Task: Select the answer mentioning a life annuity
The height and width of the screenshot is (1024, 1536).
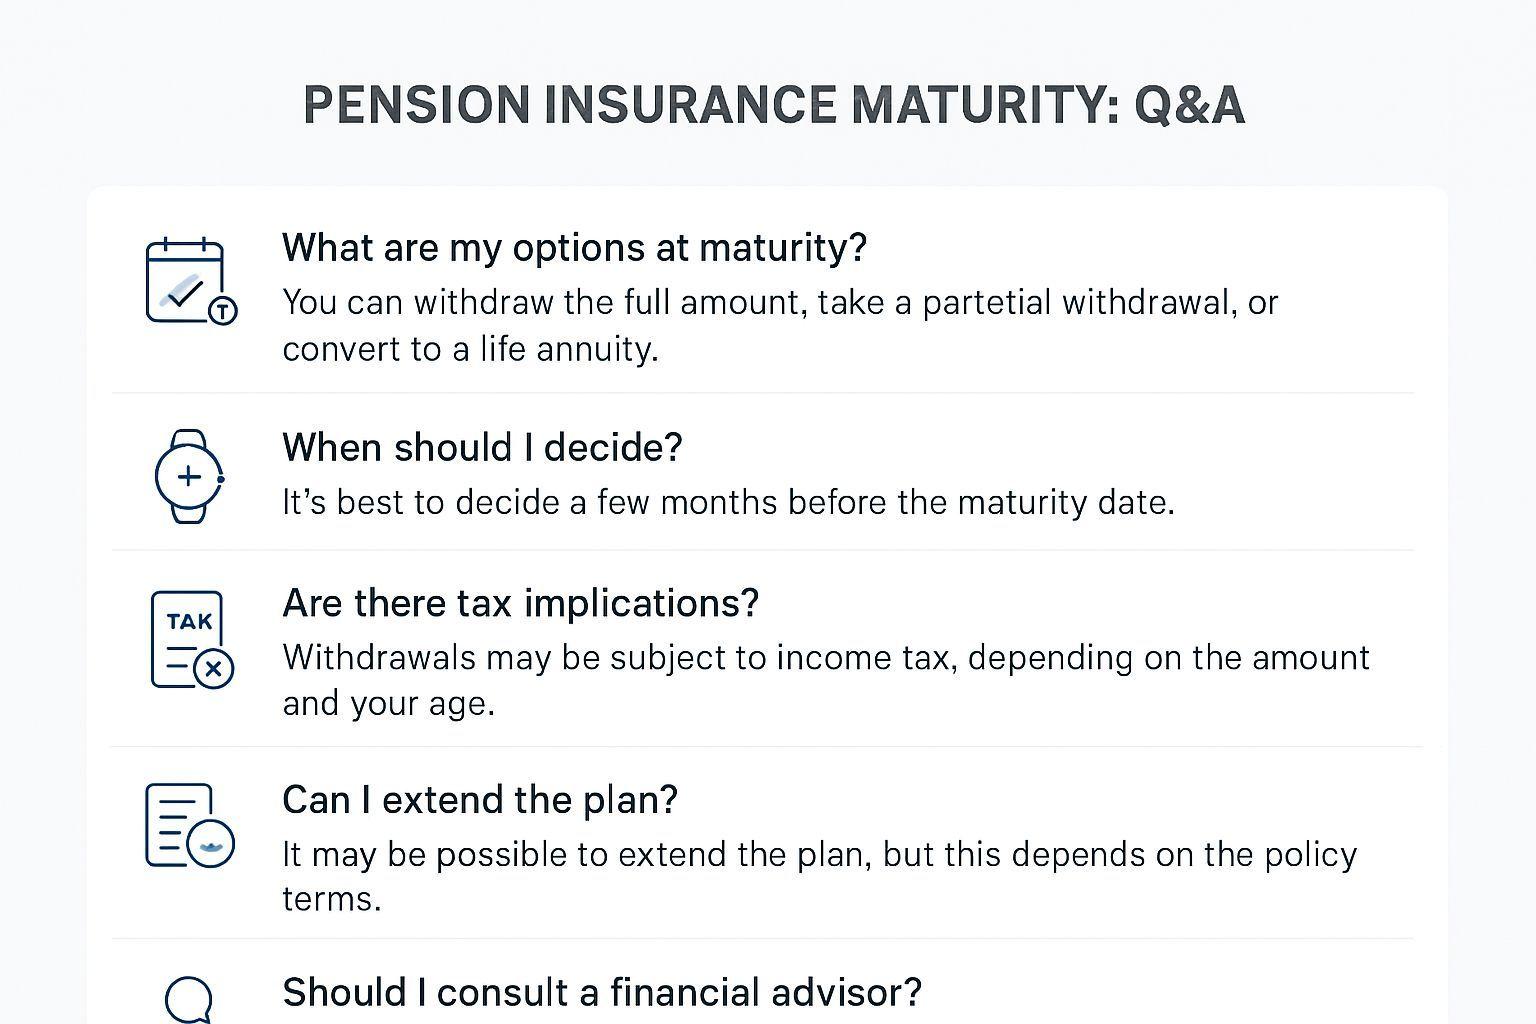Action: pyautogui.click(x=780, y=325)
